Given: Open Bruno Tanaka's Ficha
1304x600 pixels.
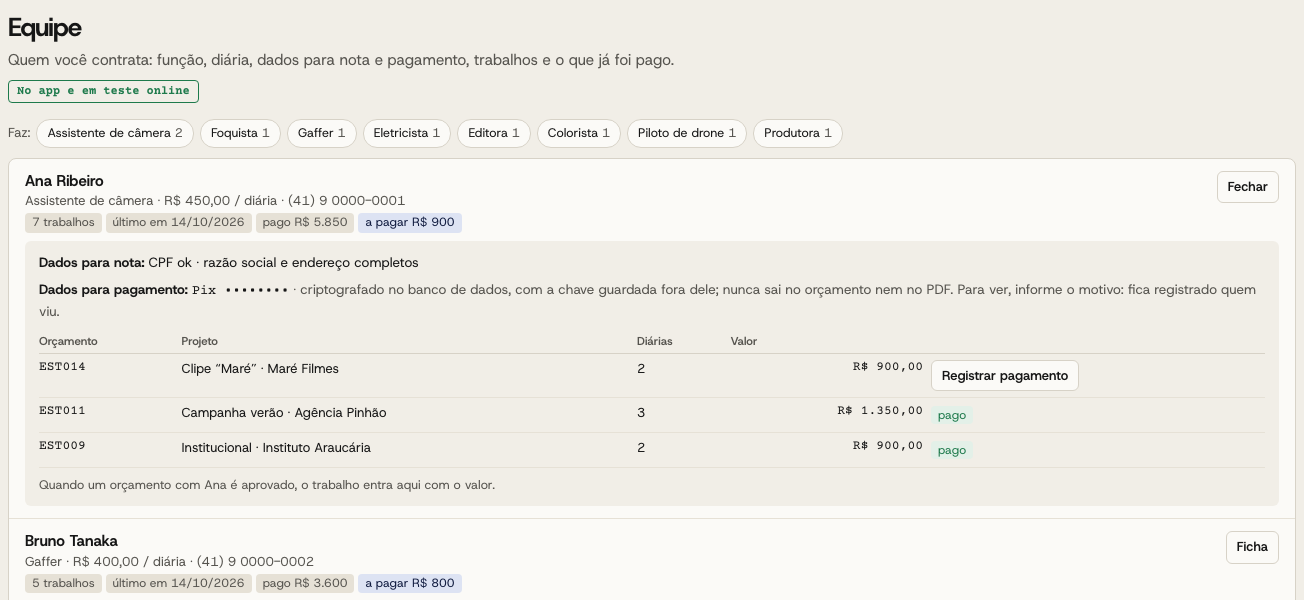Looking at the screenshot, I should tap(1252, 547).
